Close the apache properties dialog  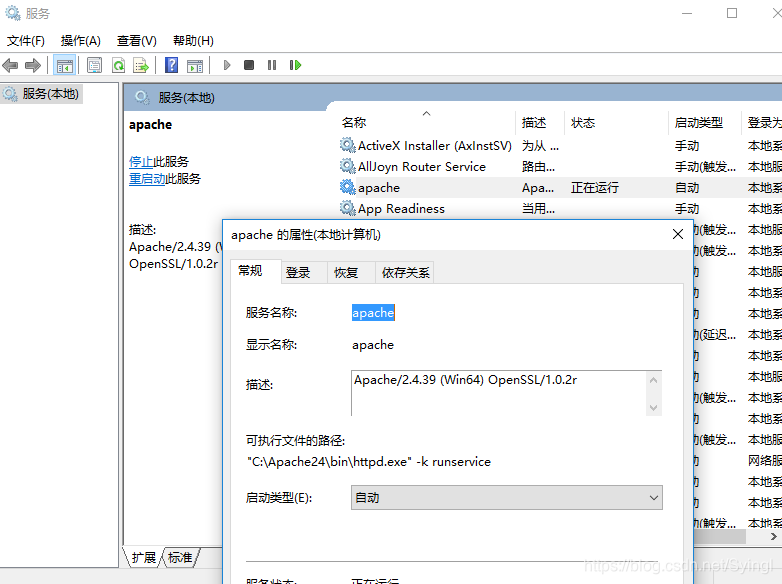[677, 234]
